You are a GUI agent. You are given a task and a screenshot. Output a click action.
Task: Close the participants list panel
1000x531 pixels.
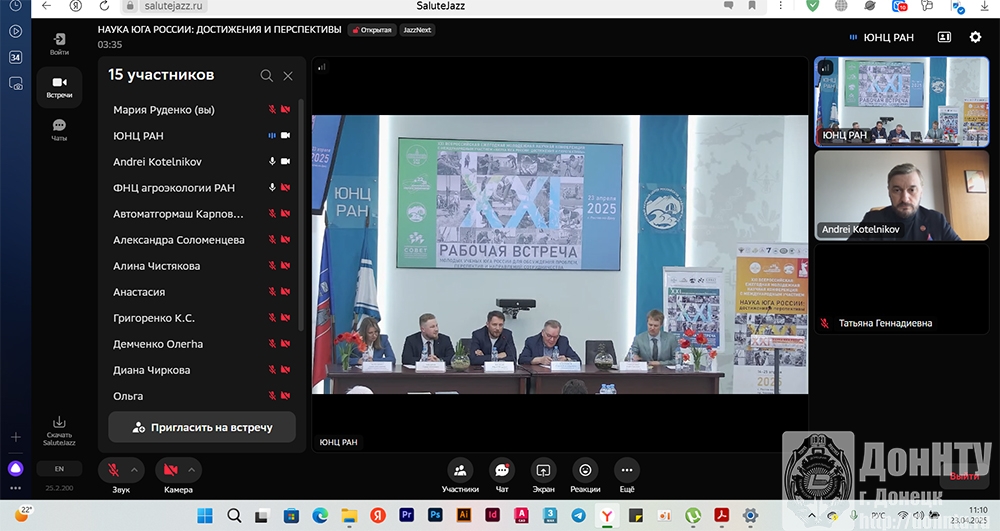(x=288, y=76)
